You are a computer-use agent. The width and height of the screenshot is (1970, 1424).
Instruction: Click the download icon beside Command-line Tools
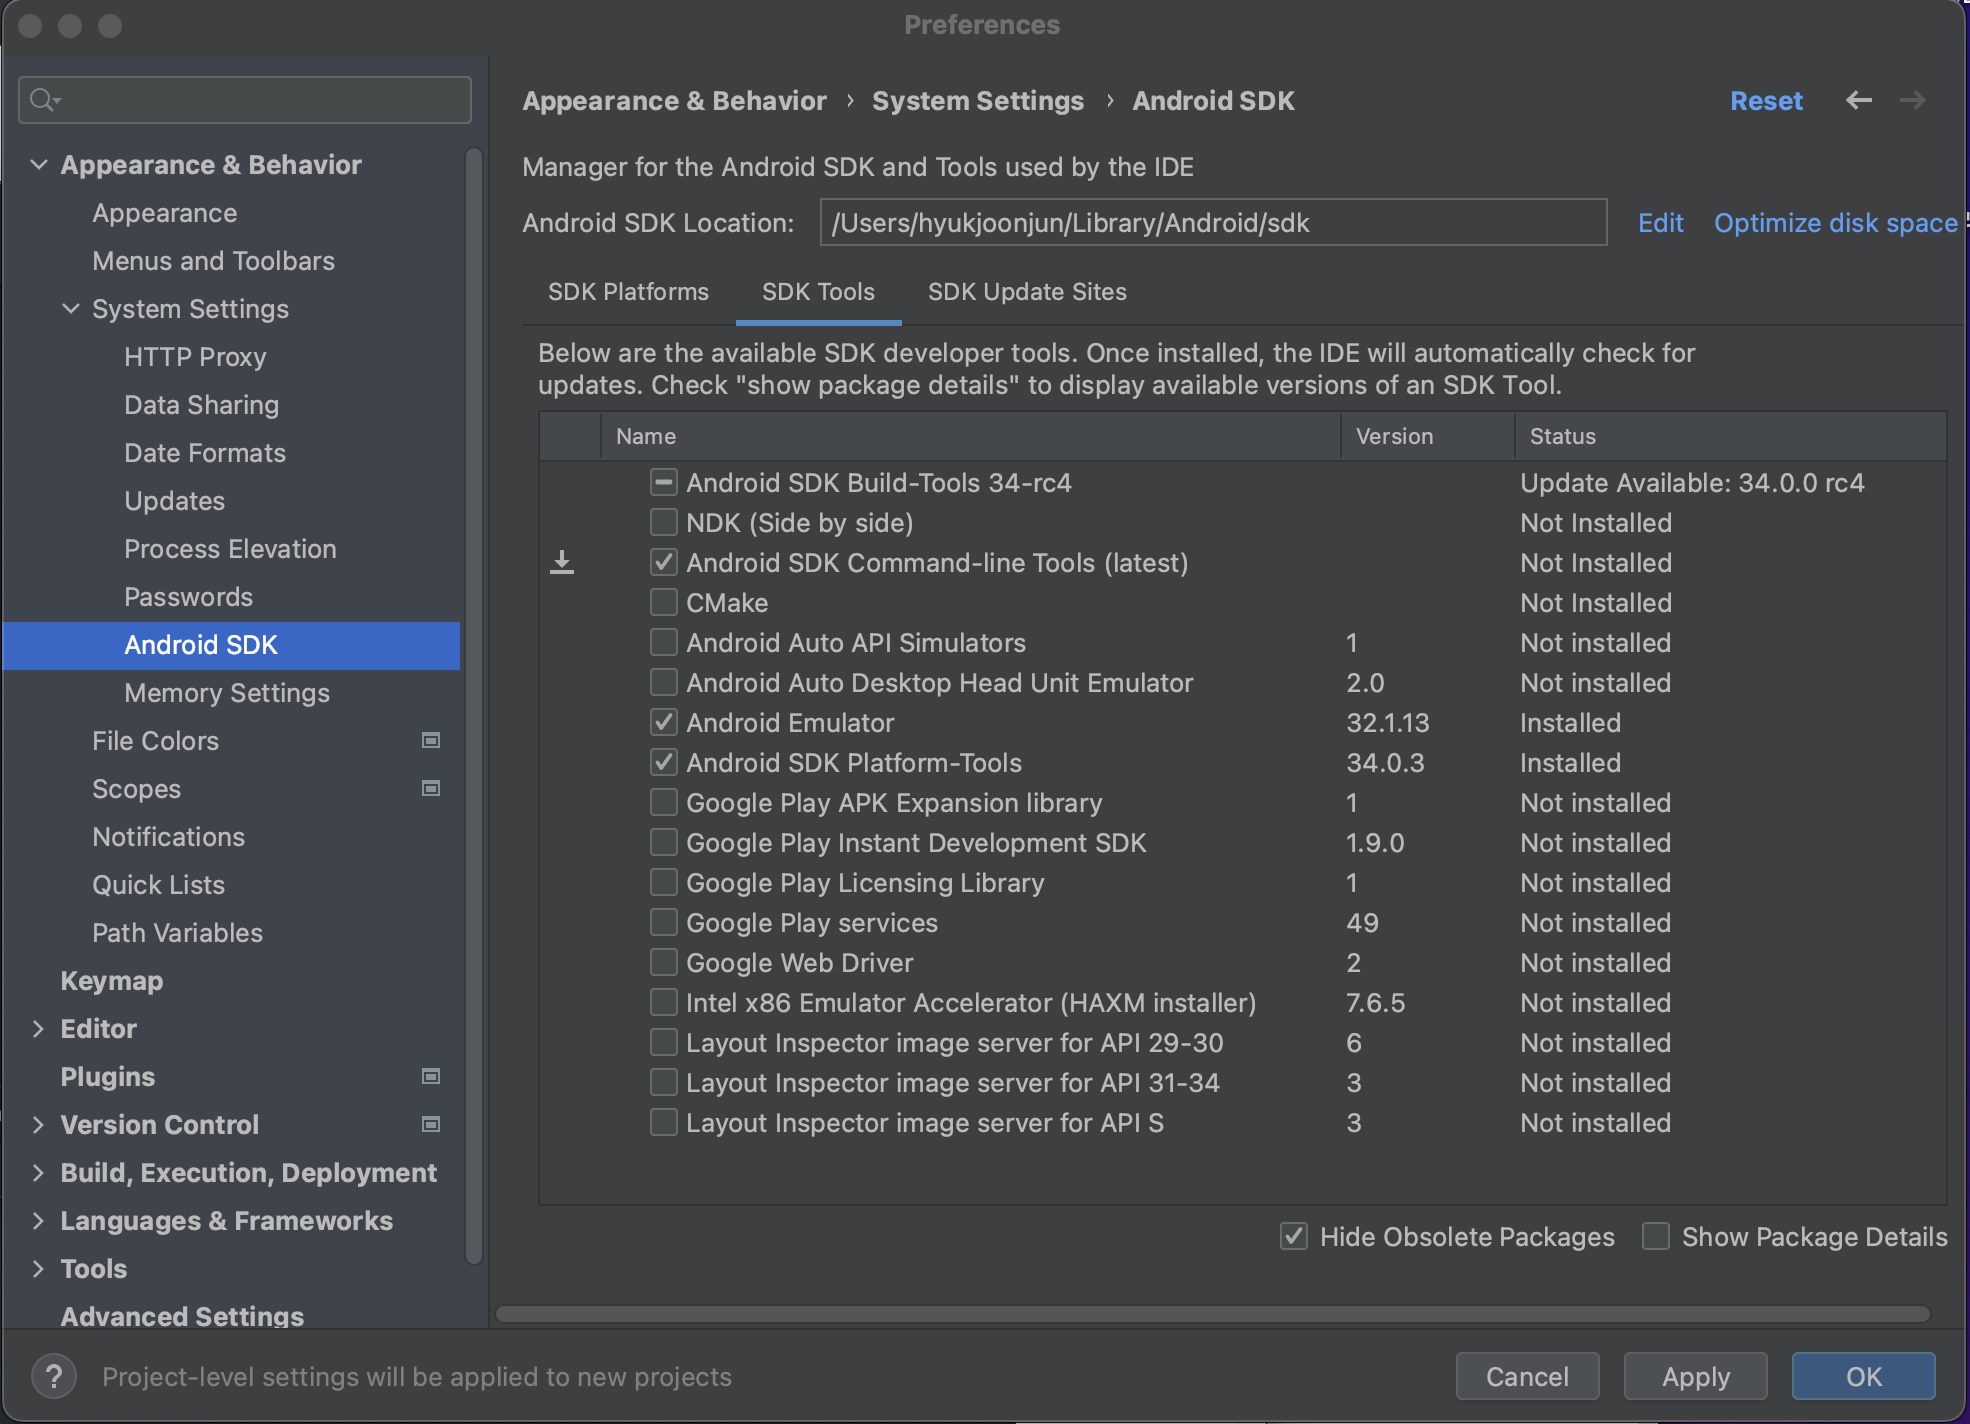[562, 563]
